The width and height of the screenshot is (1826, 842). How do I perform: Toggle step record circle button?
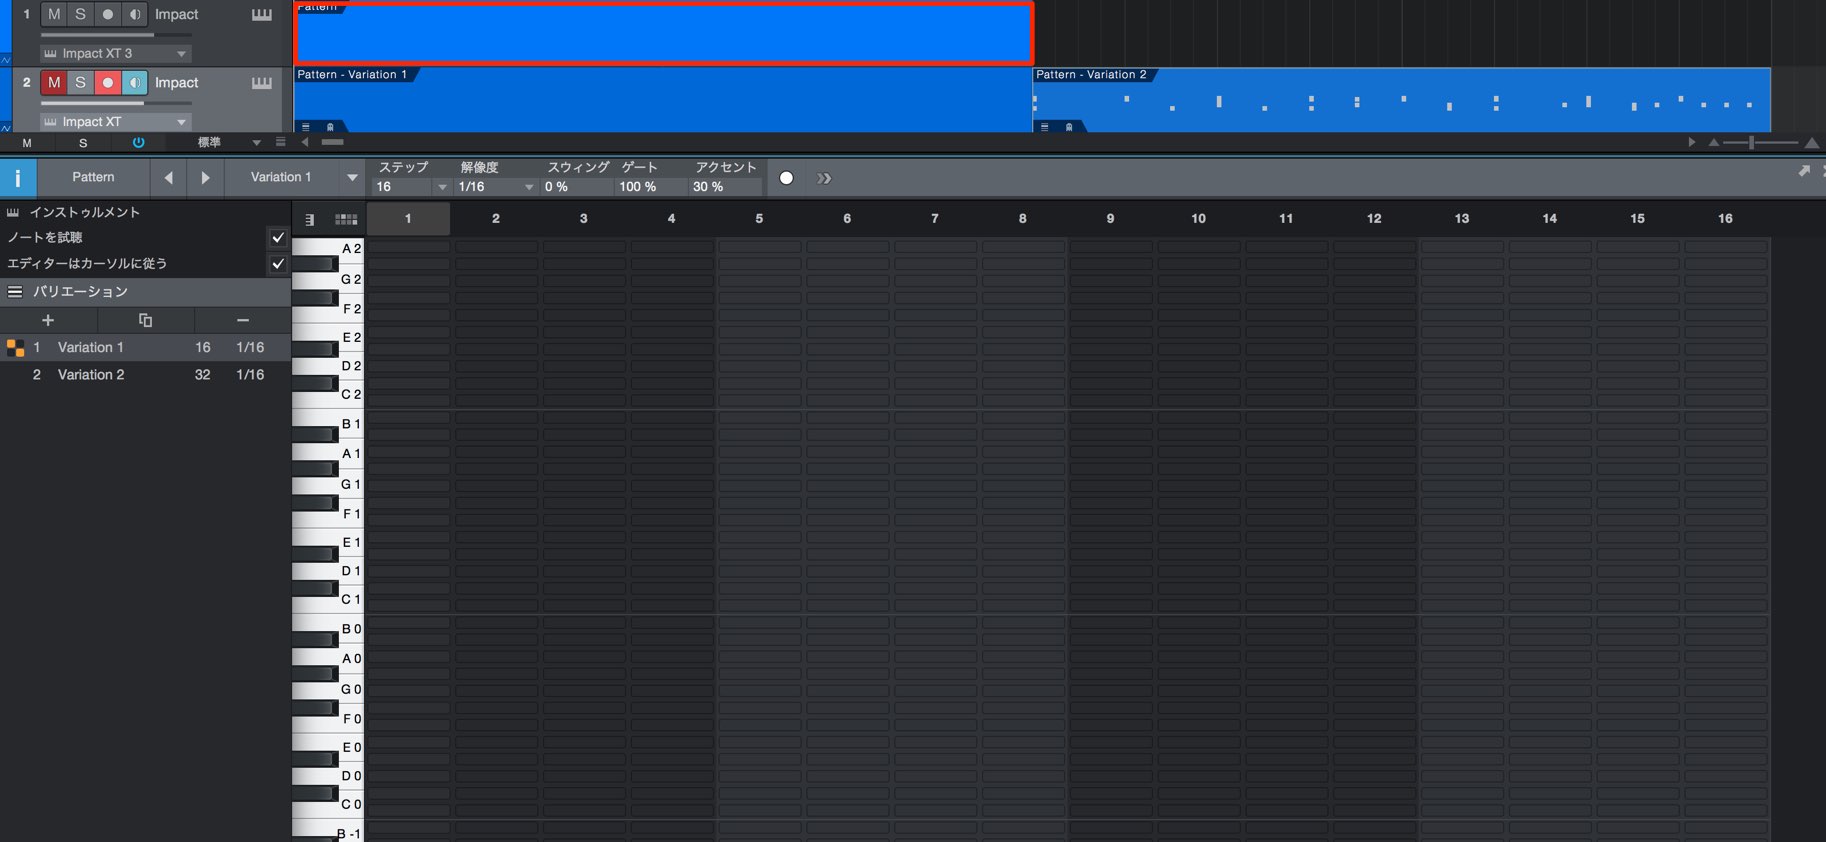(x=786, y=178)
